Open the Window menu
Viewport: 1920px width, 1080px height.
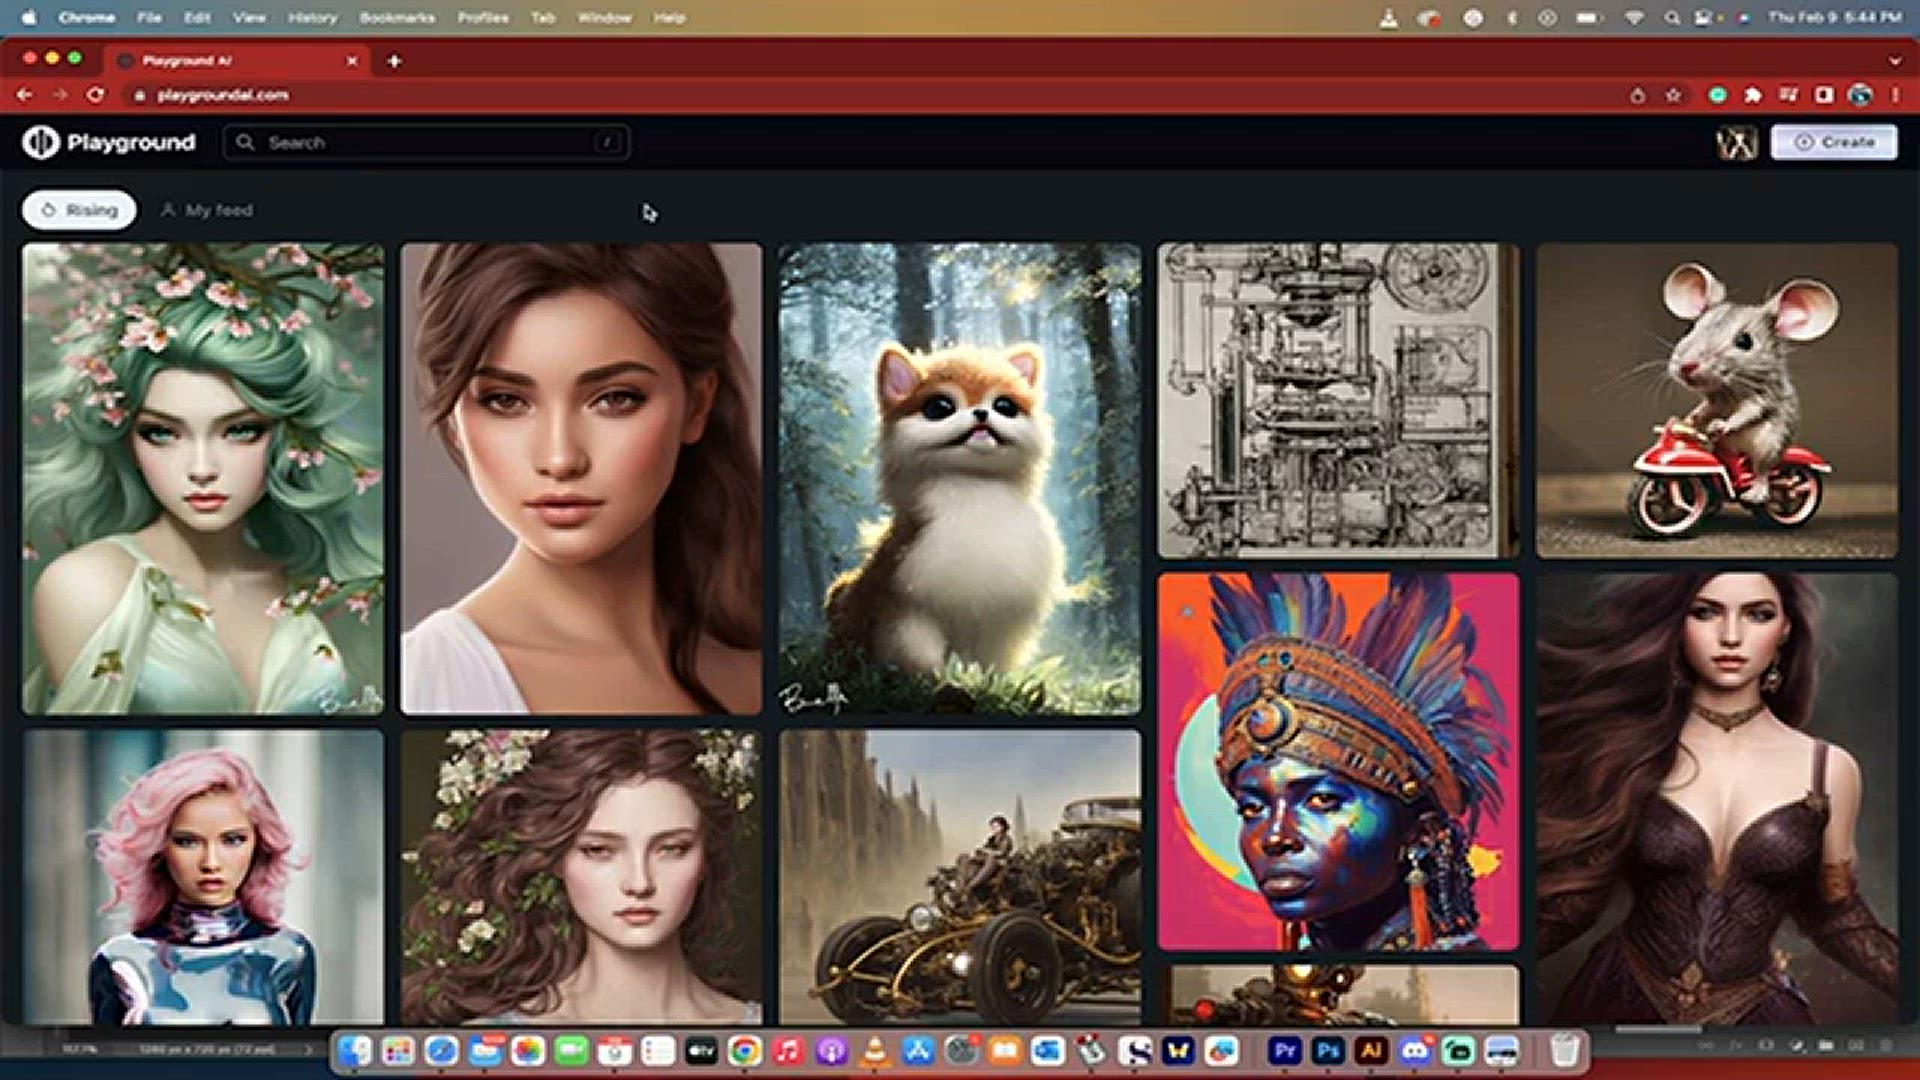(604, 17)
